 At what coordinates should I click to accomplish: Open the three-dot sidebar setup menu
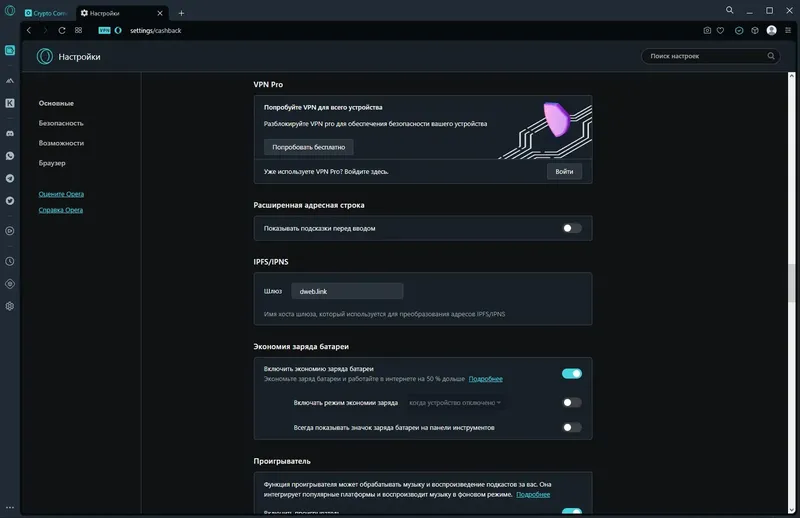(x=10, y=507)
